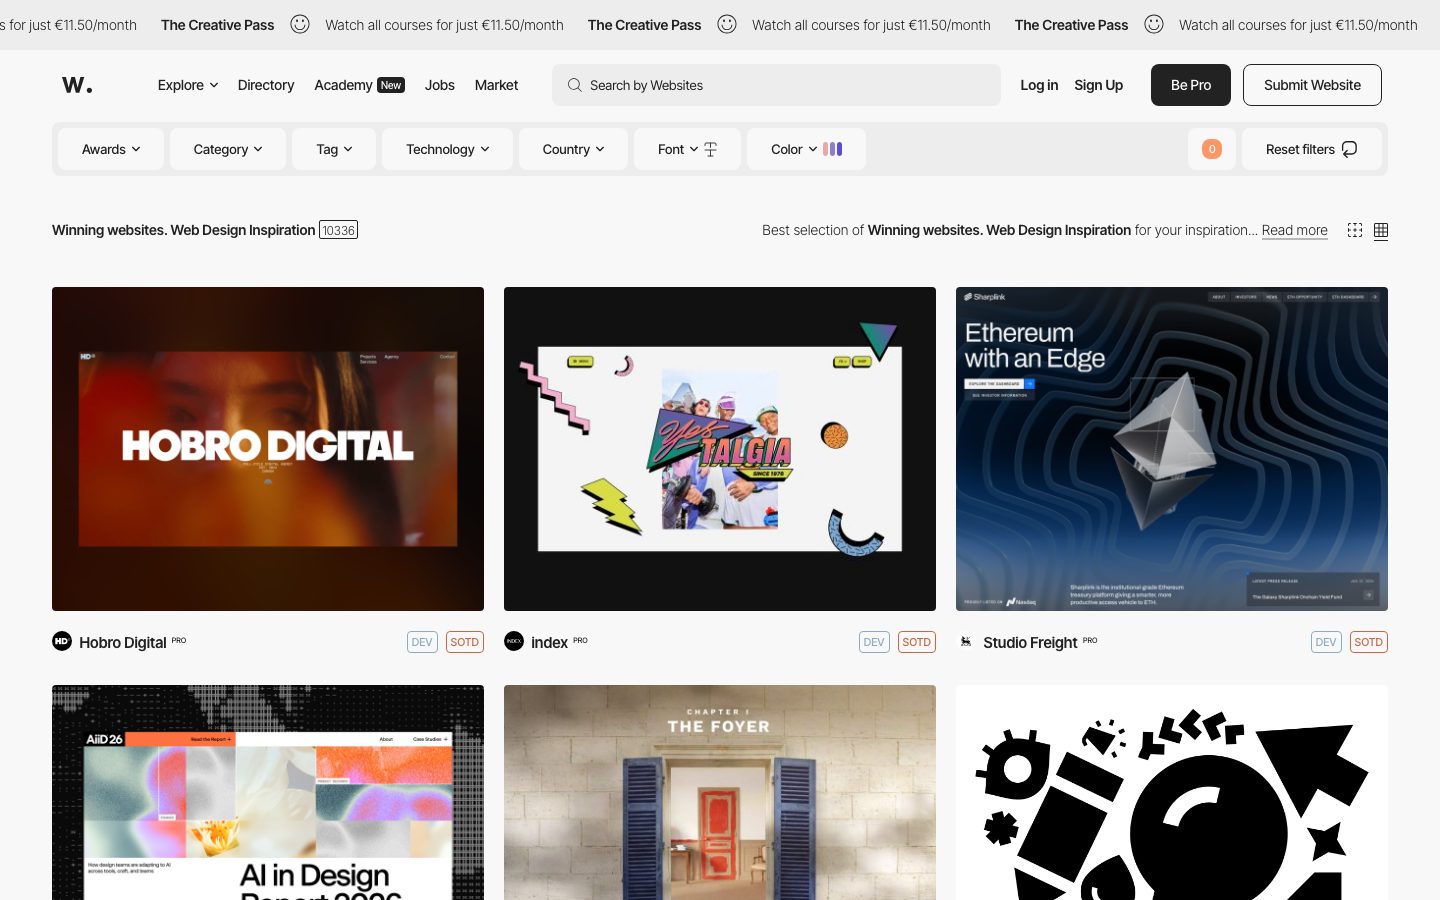Click the Submit Website button
This screenshot has width=1440, height=900.
point(1312,85)
